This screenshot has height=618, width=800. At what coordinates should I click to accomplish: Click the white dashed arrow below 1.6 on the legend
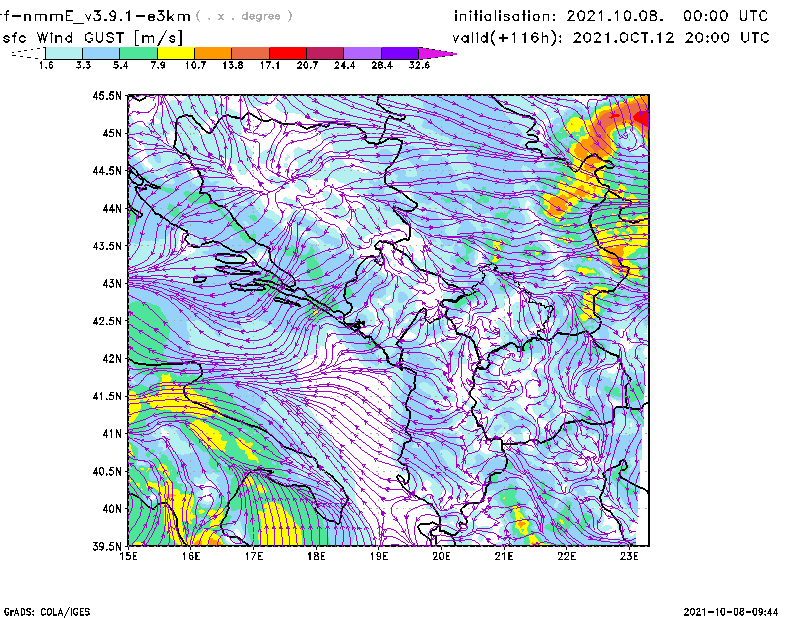[x=28, y=53]
